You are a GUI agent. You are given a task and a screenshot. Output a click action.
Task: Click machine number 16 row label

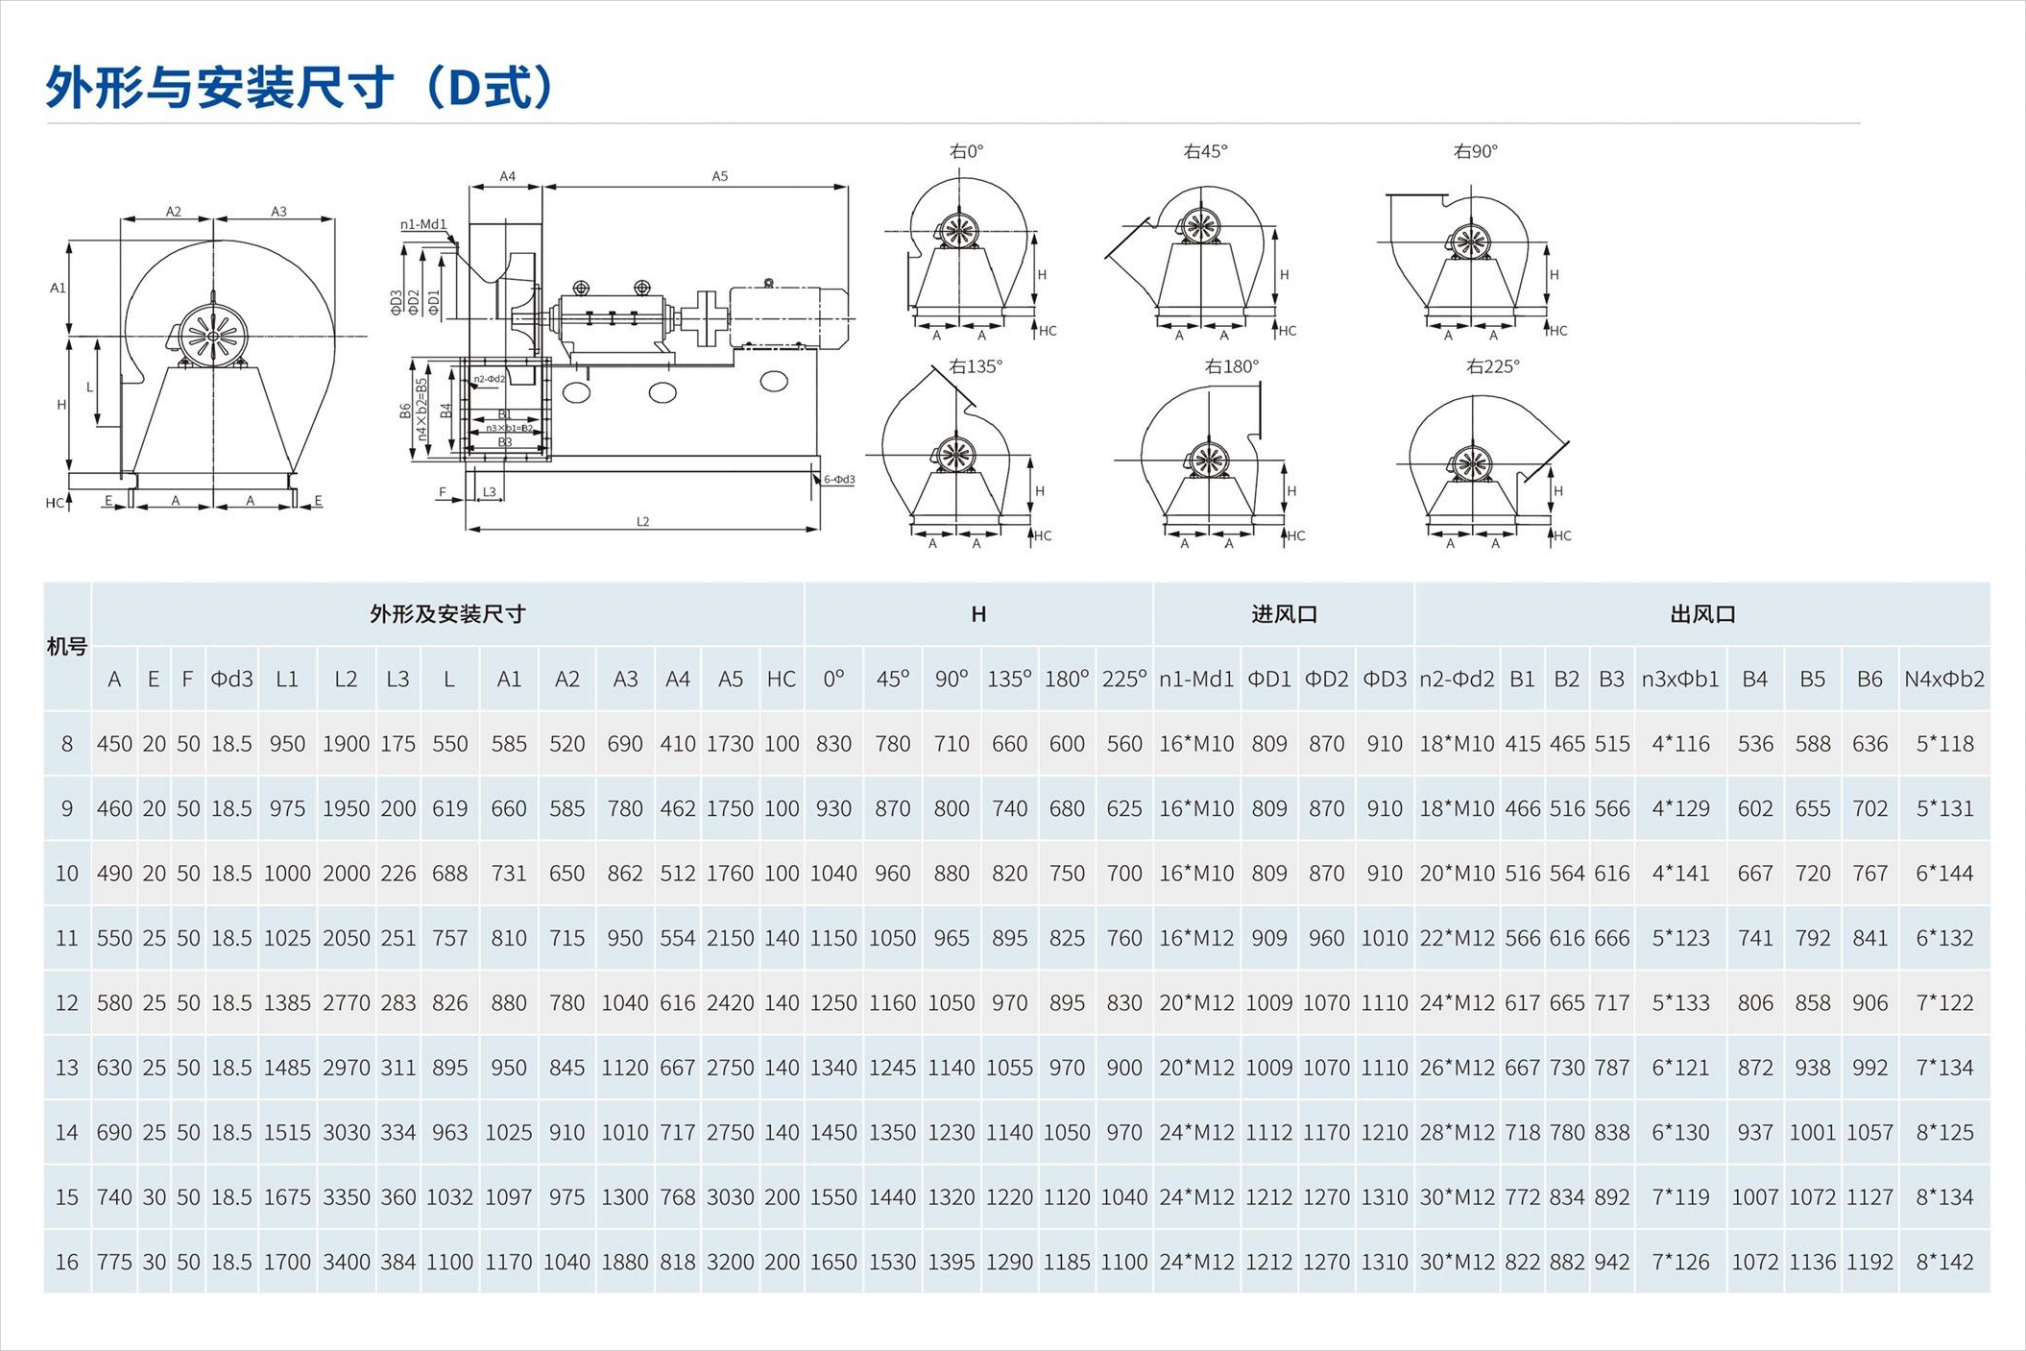pos(67,1262)
